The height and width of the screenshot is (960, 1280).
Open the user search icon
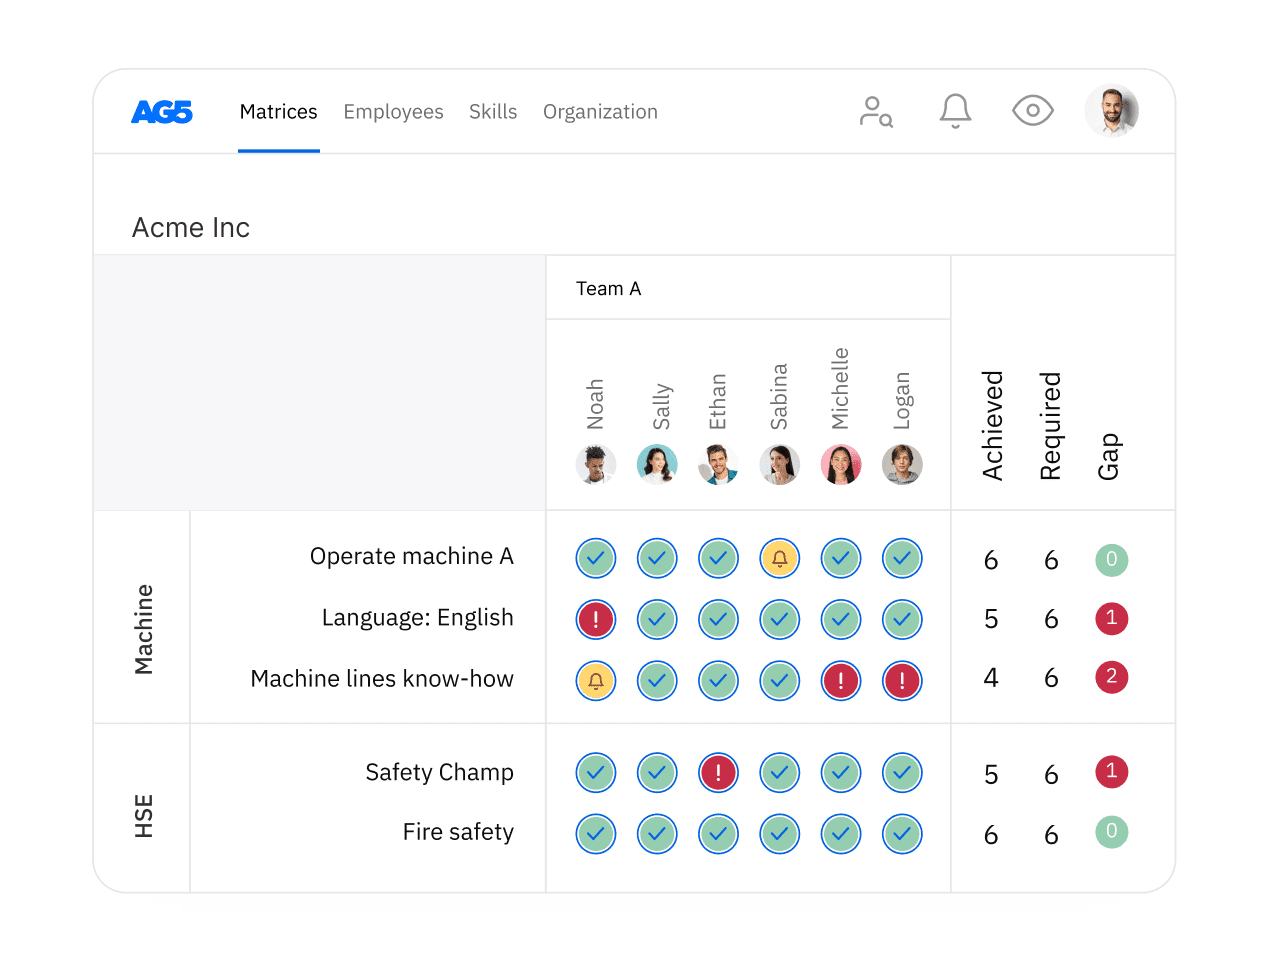click(x=875, y=111)
